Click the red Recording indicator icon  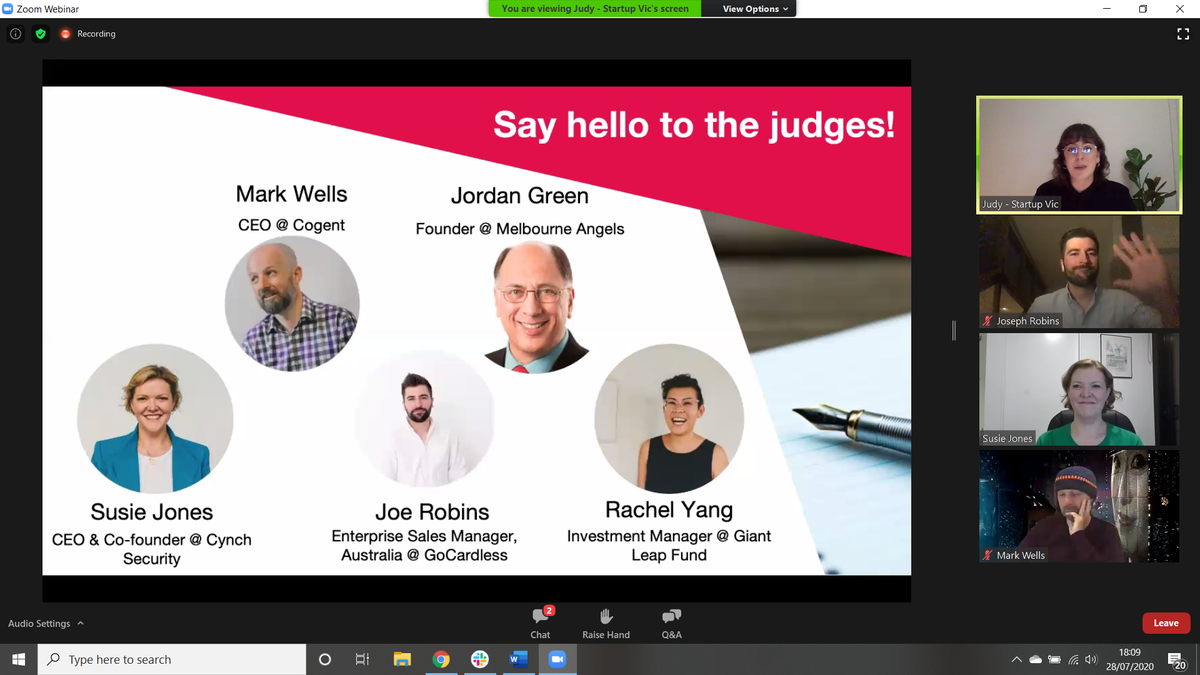point(66,33)
